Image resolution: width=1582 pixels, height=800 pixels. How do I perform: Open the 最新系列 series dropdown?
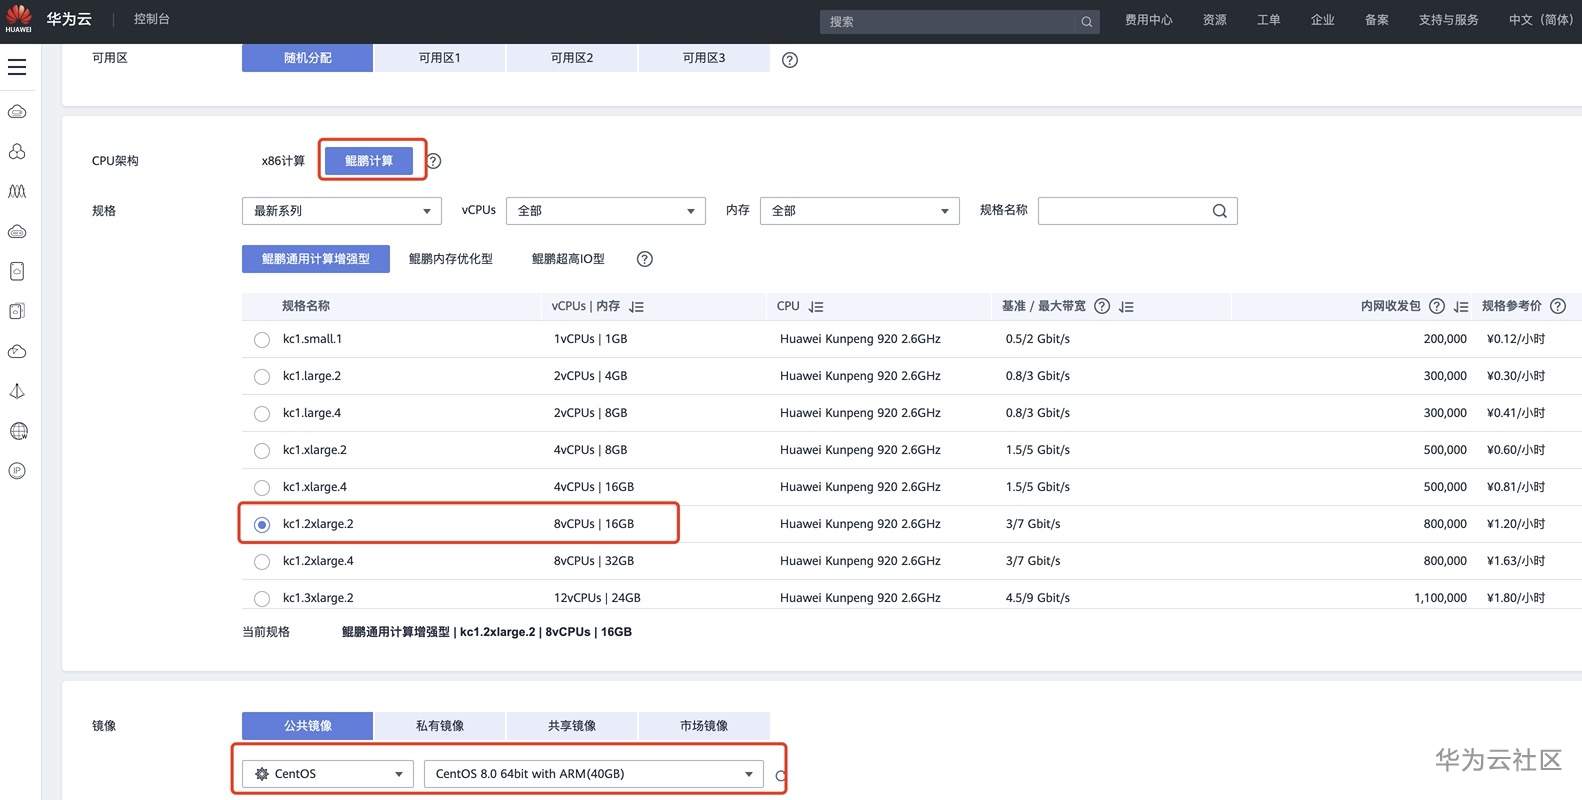(x=341, y=211)
